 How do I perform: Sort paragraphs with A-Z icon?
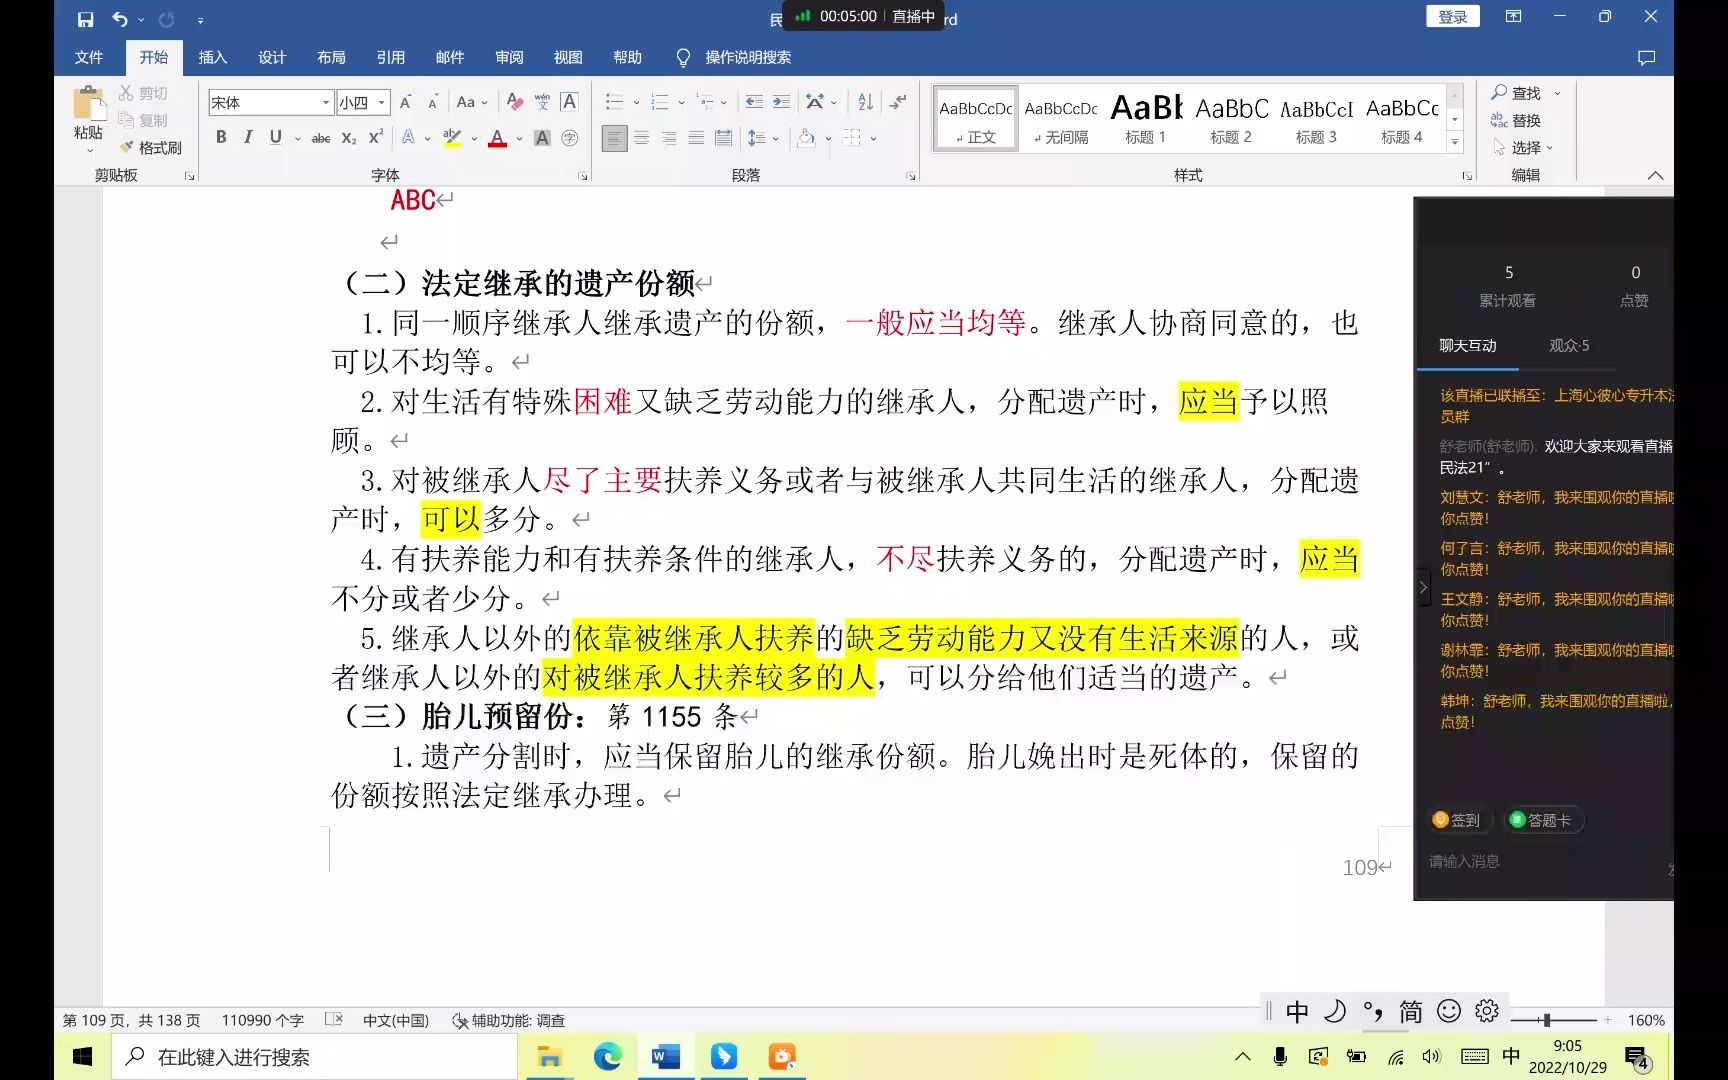[x=865, y=102]
